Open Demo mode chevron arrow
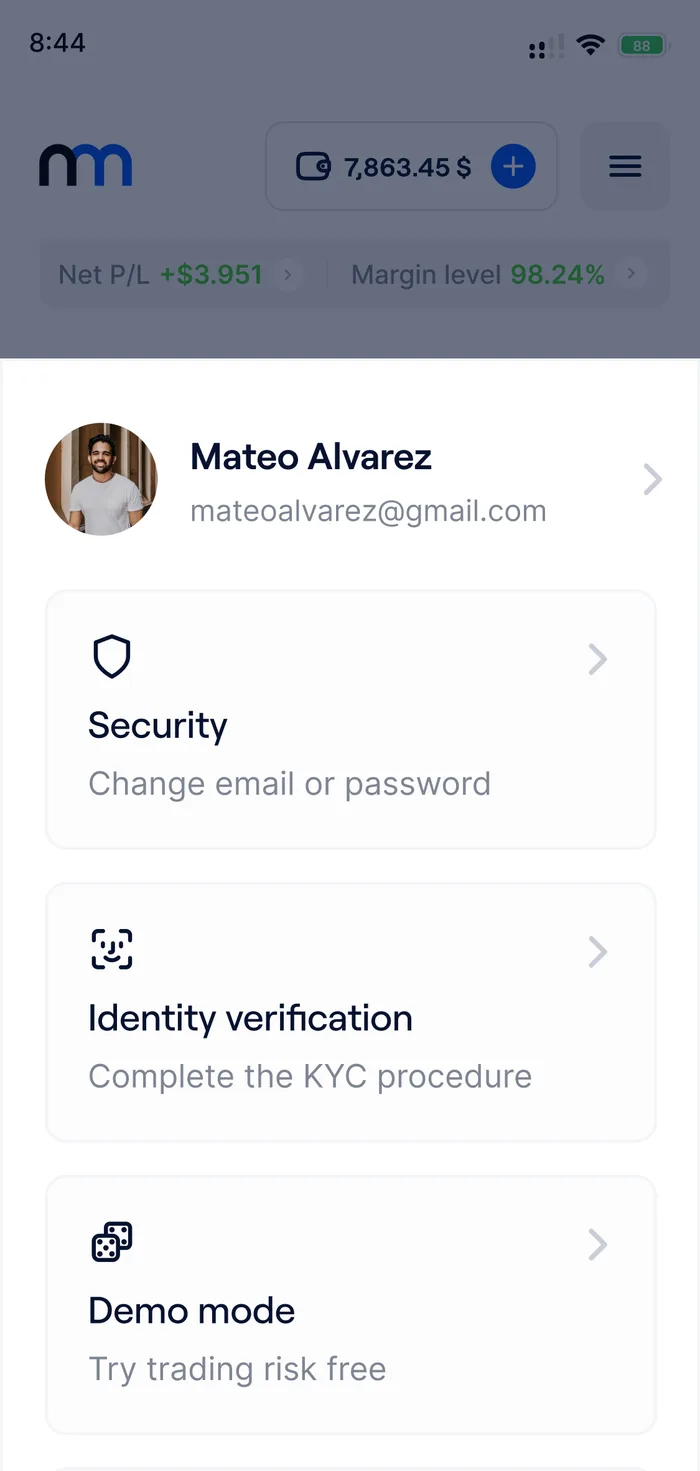700x1471 pixels. coord(598,1245)
